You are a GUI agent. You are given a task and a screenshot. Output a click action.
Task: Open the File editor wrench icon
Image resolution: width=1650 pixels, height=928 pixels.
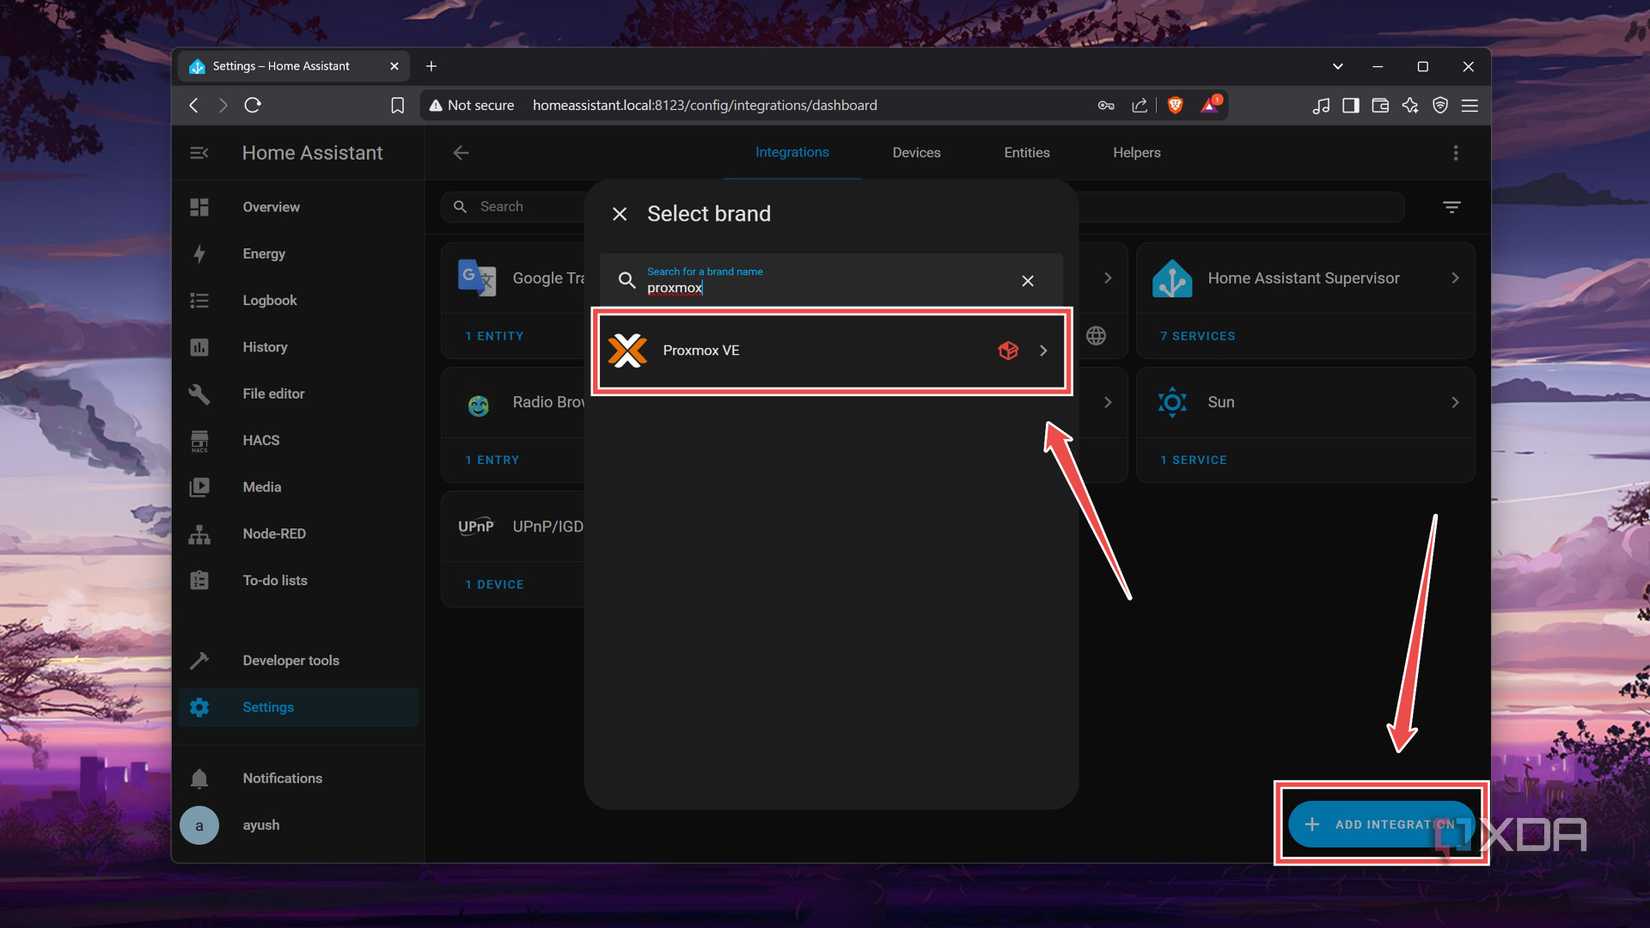pyautogui.click(x=199, y=394)
